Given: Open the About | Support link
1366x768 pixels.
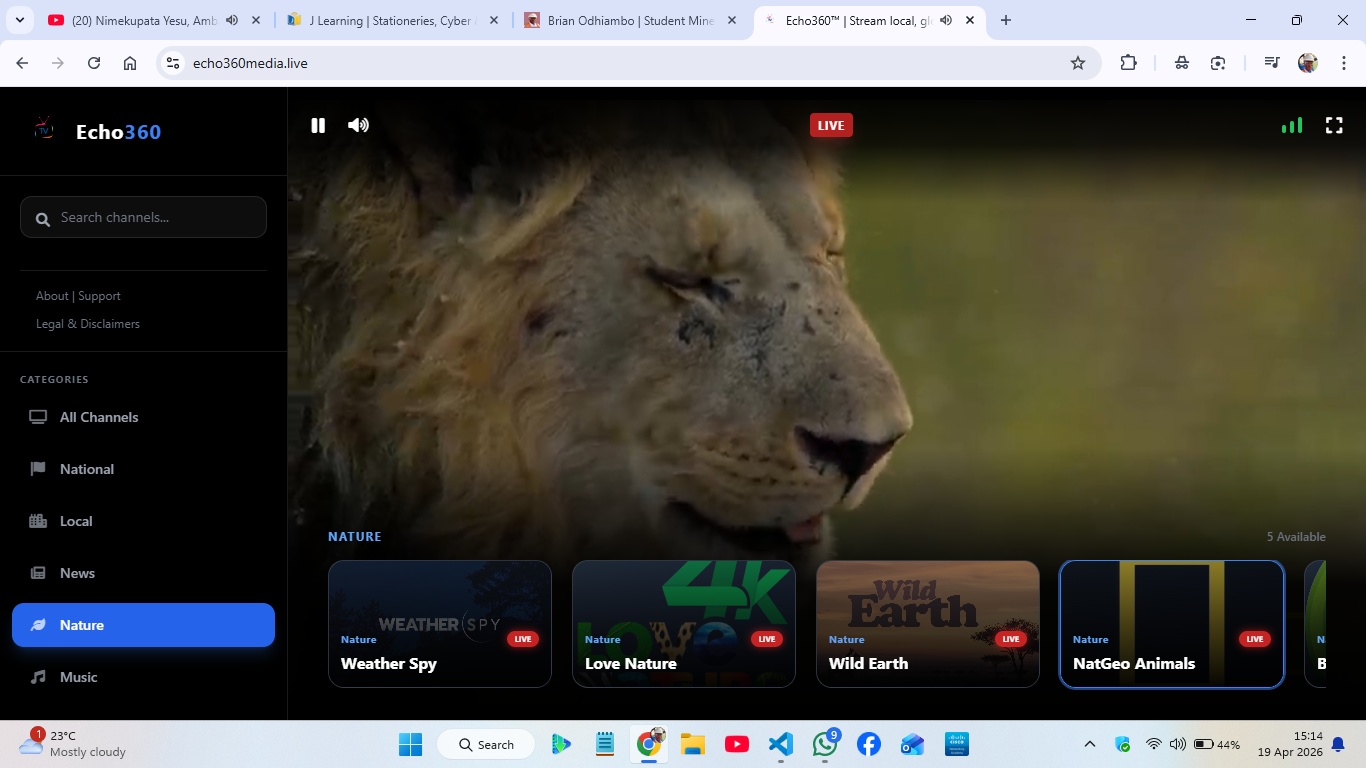Looking at the screenshot, I should (78, 296).
